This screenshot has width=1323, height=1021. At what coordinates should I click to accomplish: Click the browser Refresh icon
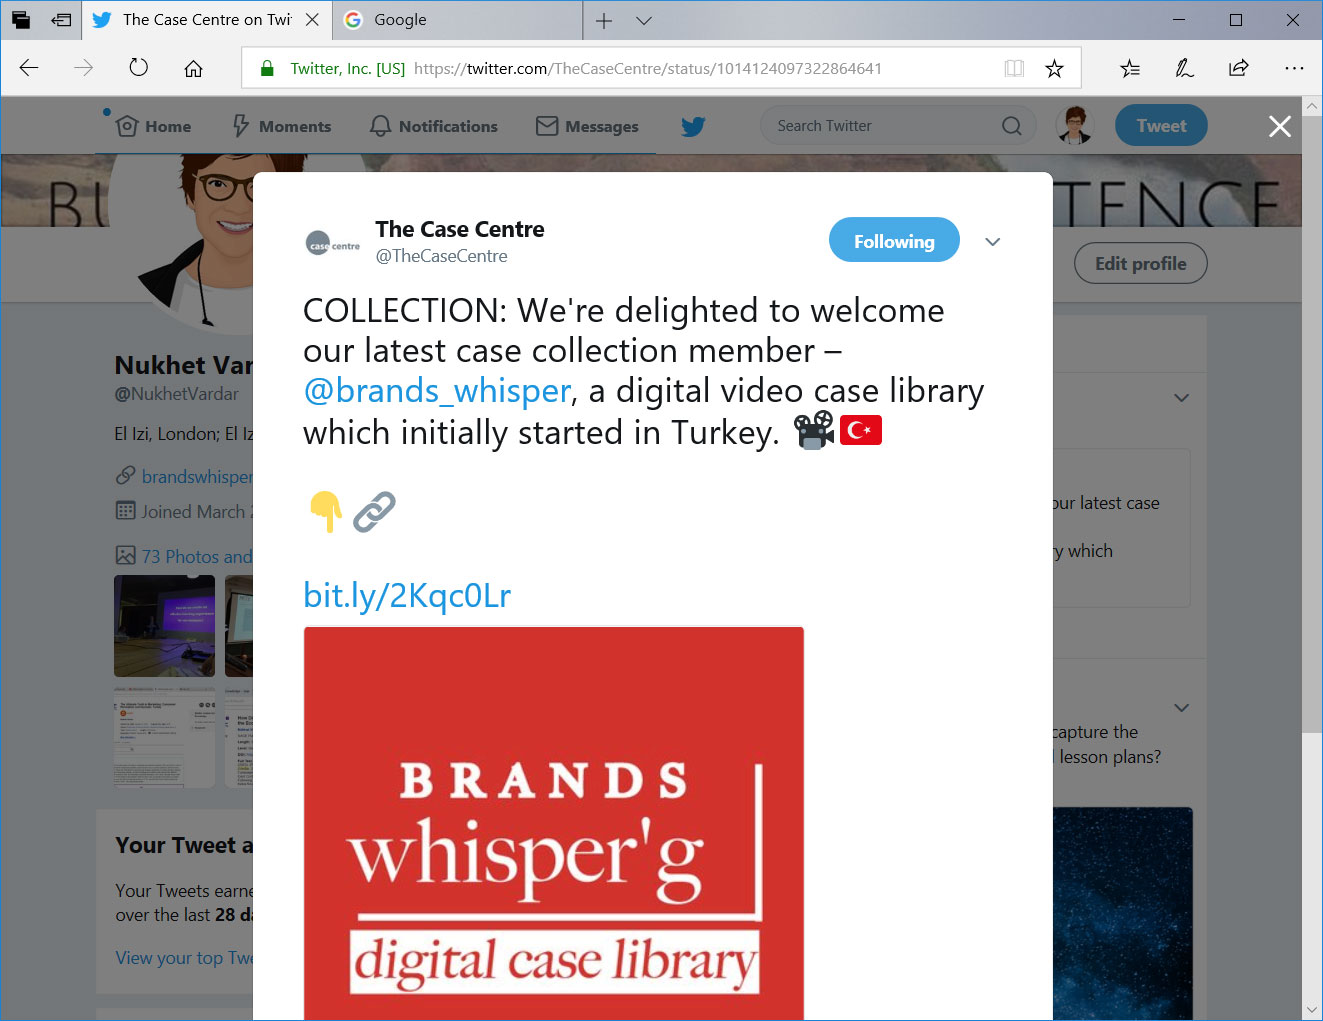point(139,68)
